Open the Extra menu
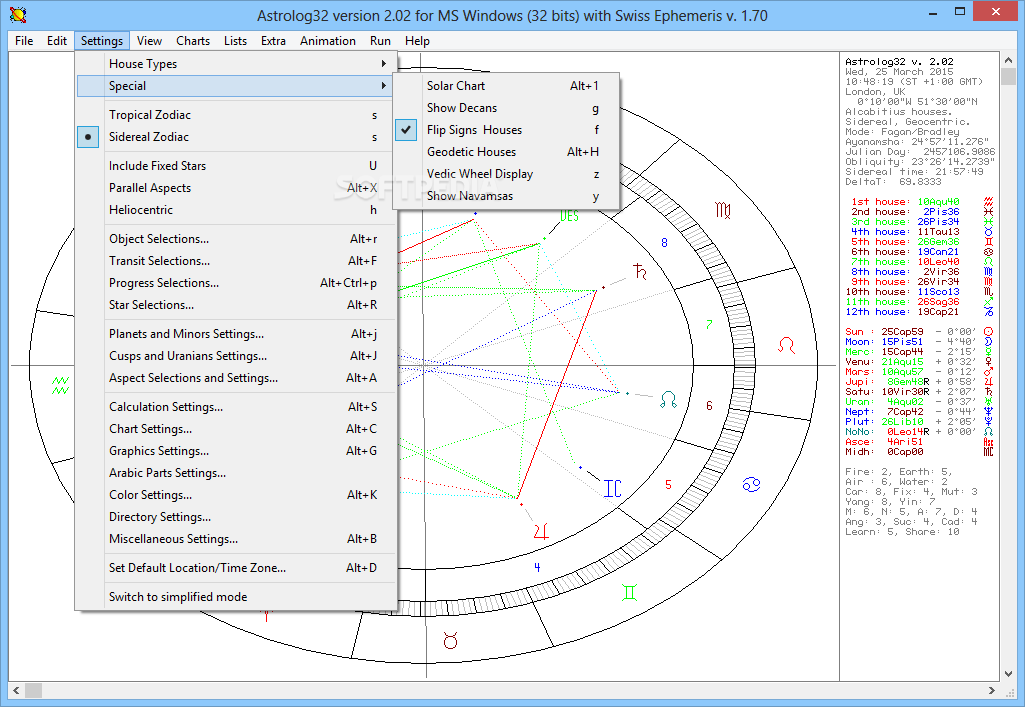This screenshot has height=707, width=1025. [x=273, y=41]
